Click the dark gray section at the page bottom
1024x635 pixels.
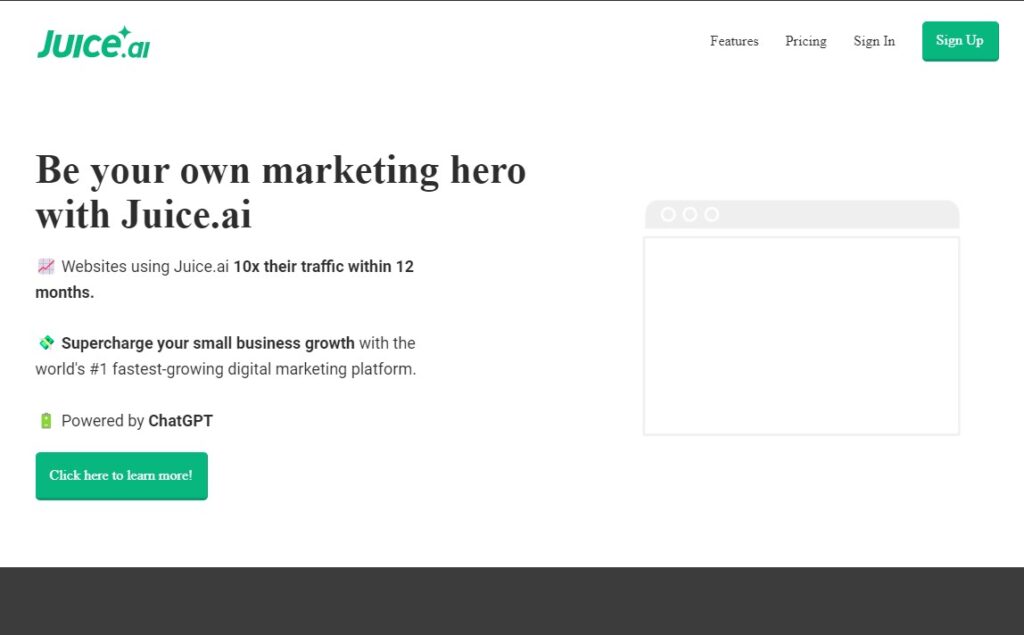pos(512,601)
